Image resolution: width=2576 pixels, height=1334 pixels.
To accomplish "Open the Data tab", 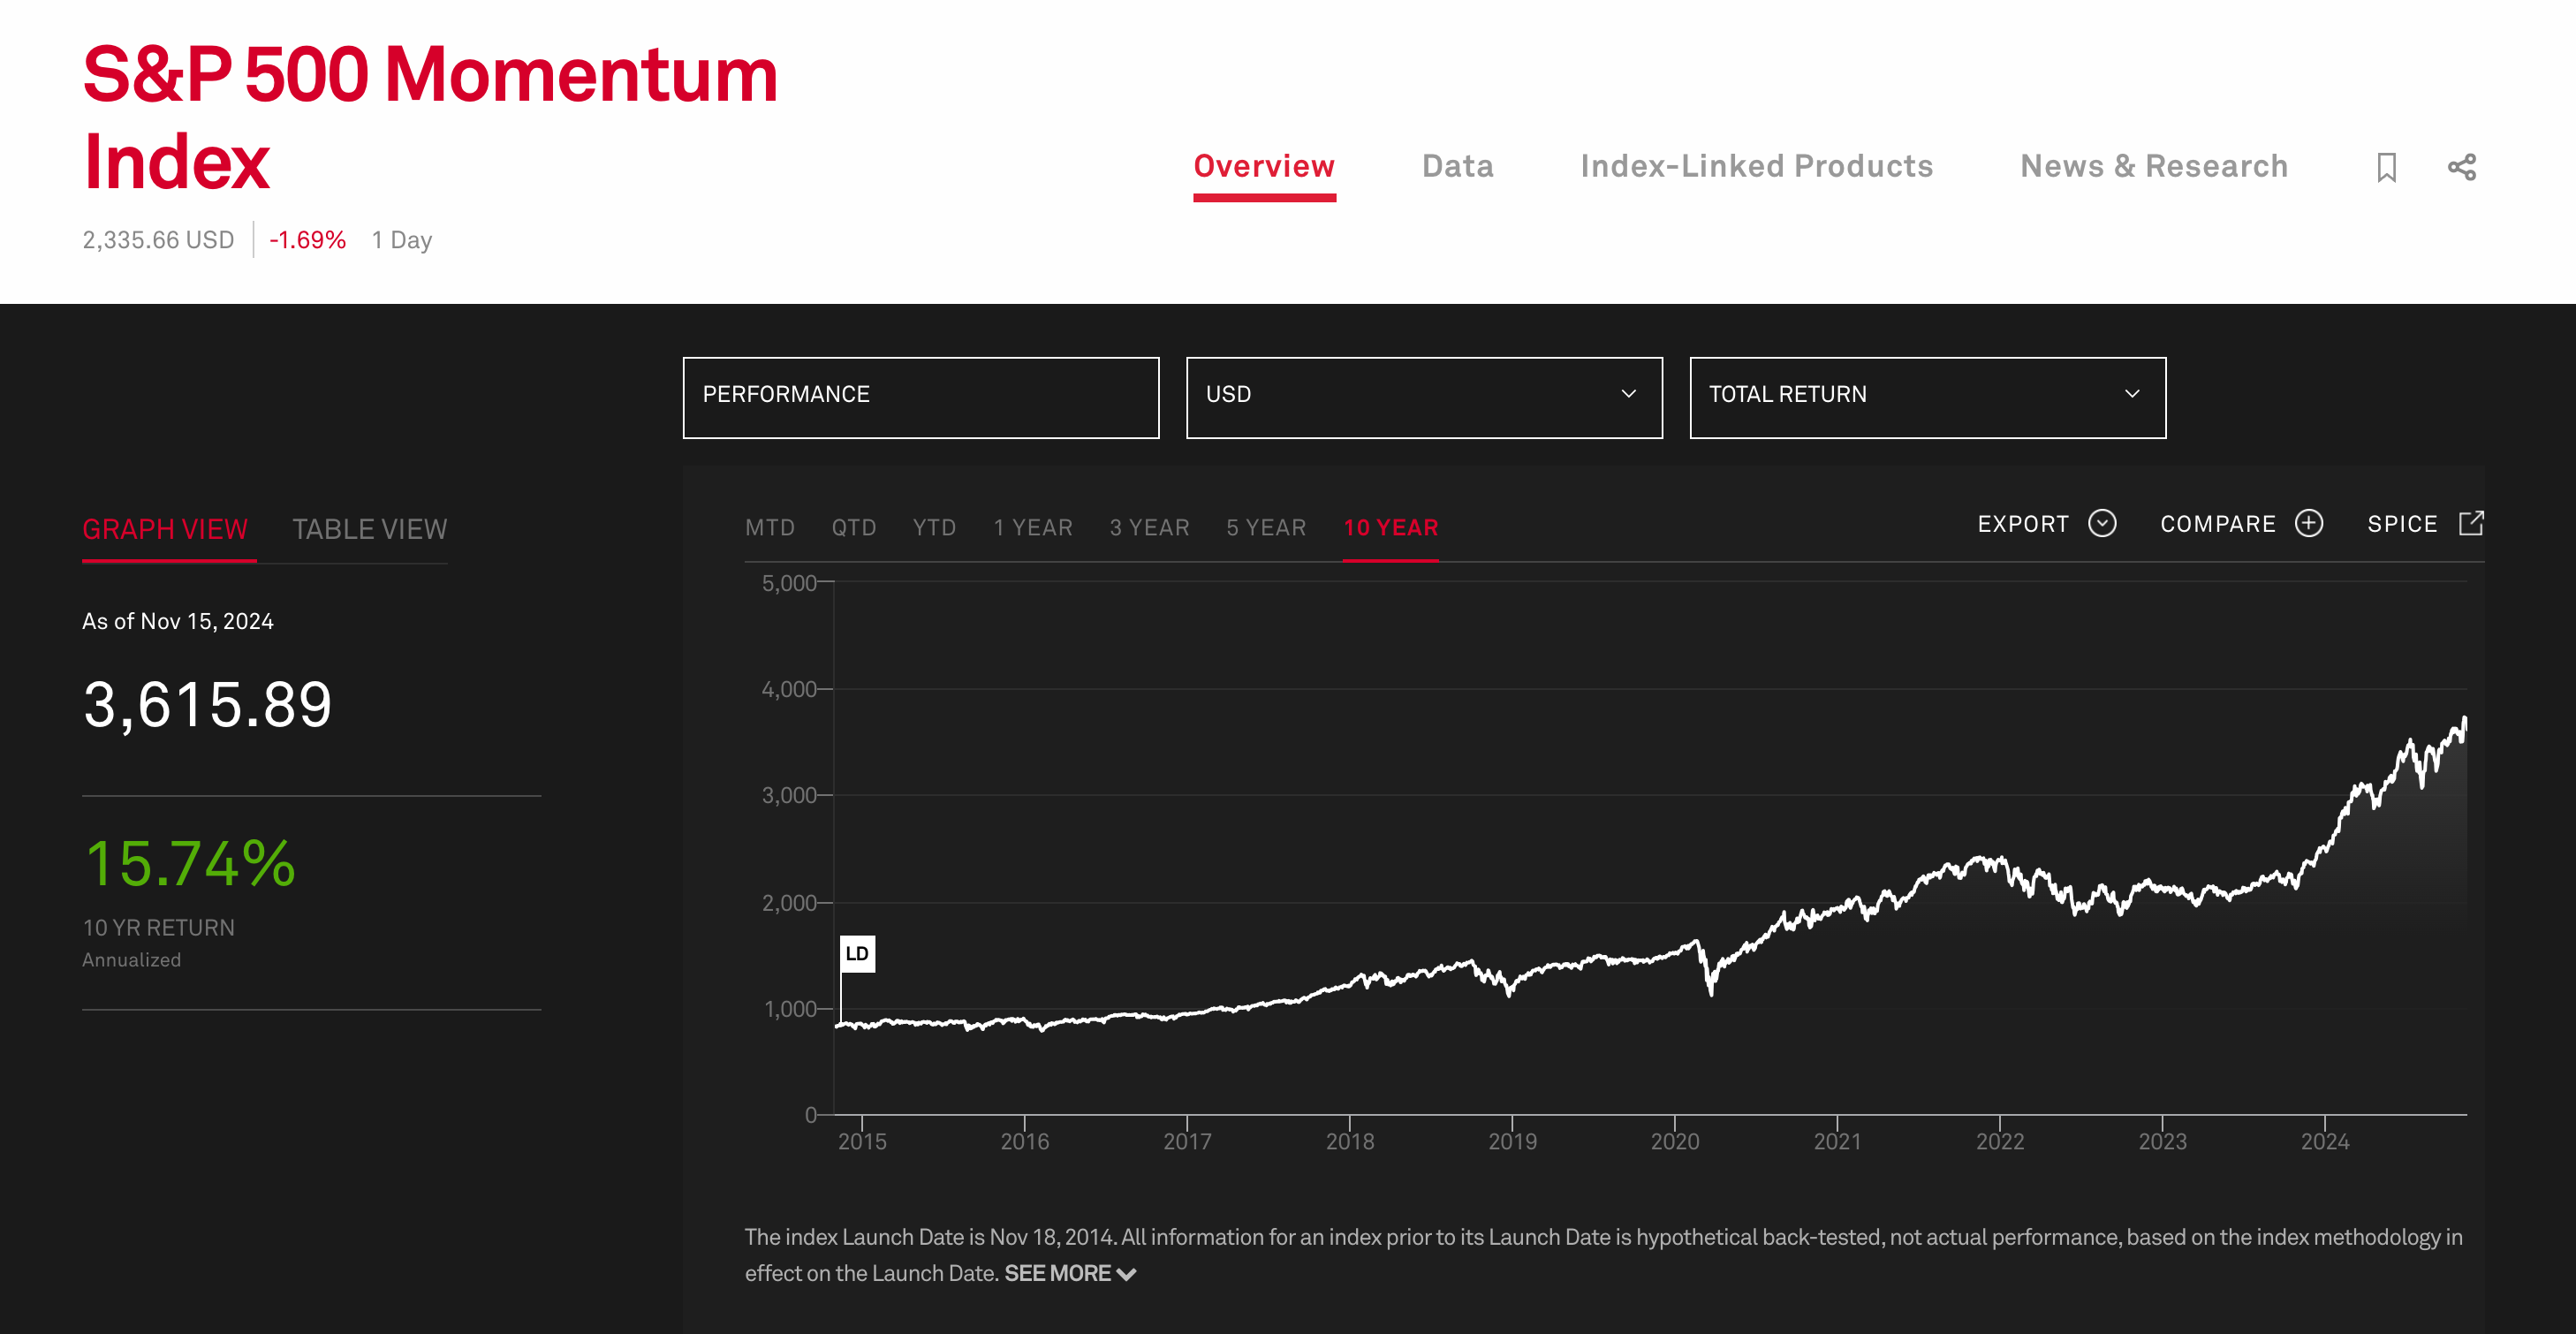I will (x=1457, y=166).
